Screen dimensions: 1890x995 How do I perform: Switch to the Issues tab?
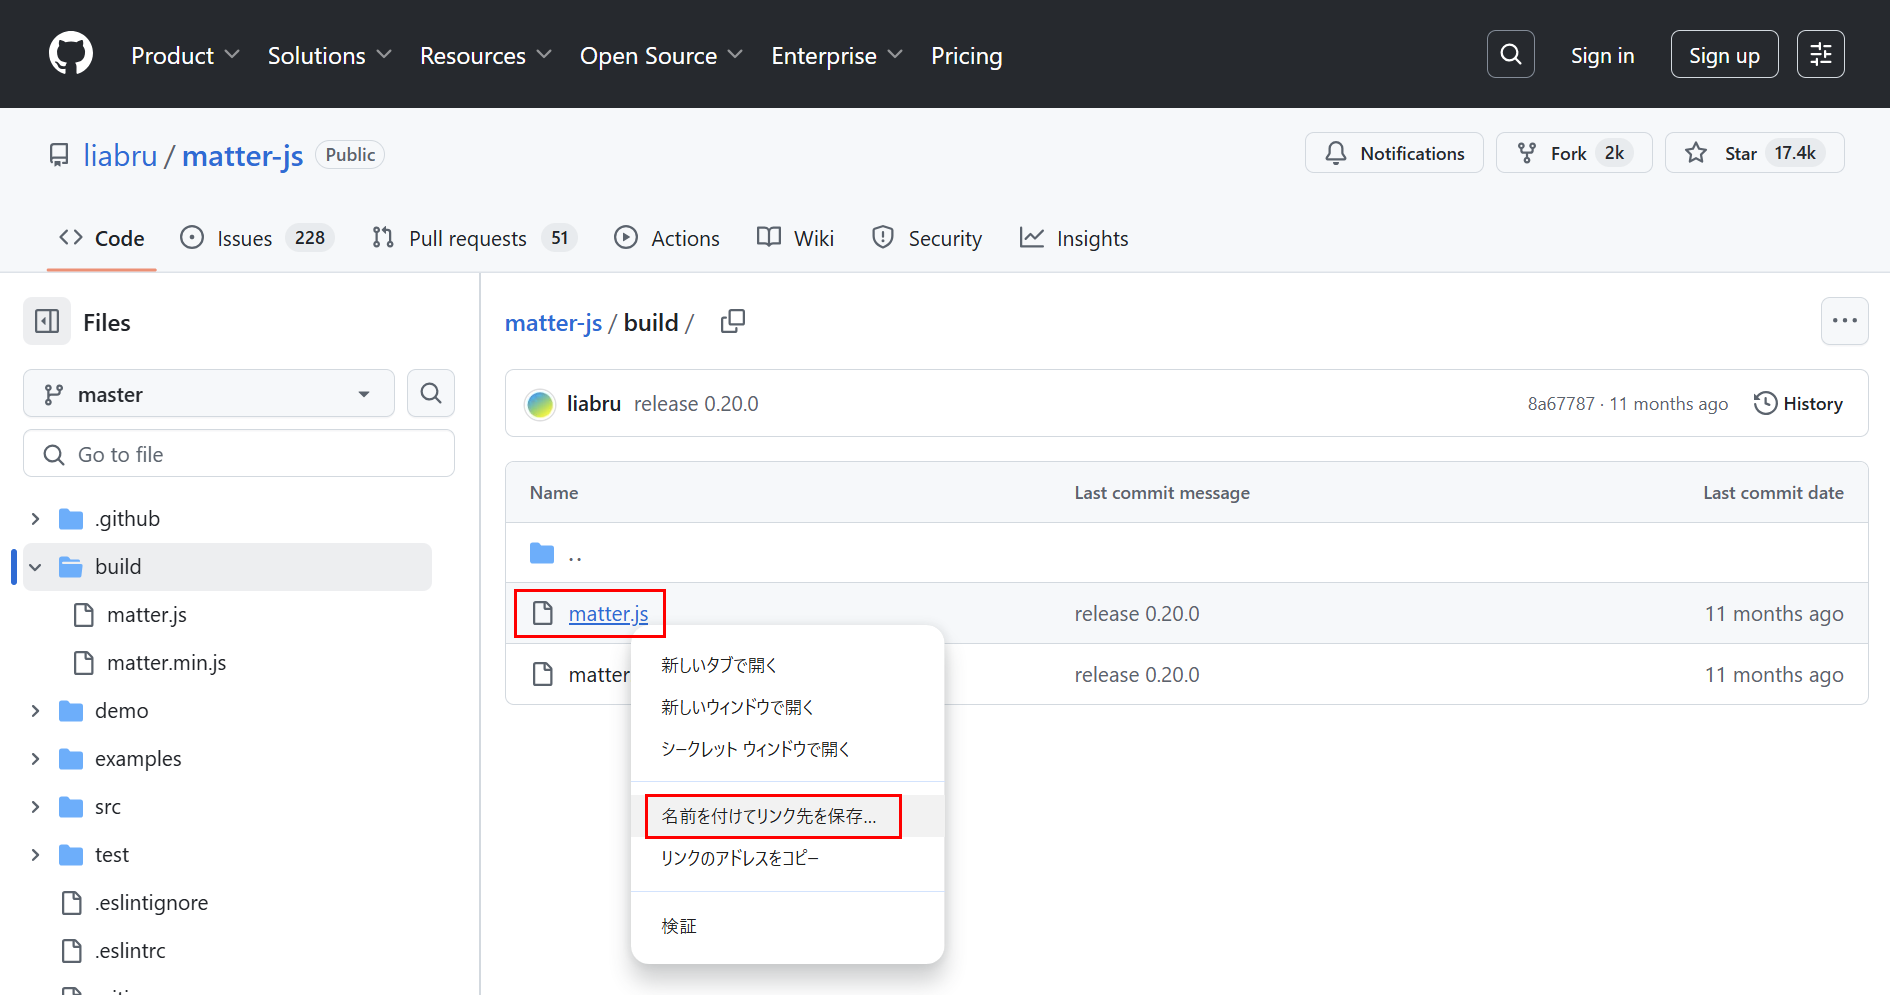coord(244,238)
